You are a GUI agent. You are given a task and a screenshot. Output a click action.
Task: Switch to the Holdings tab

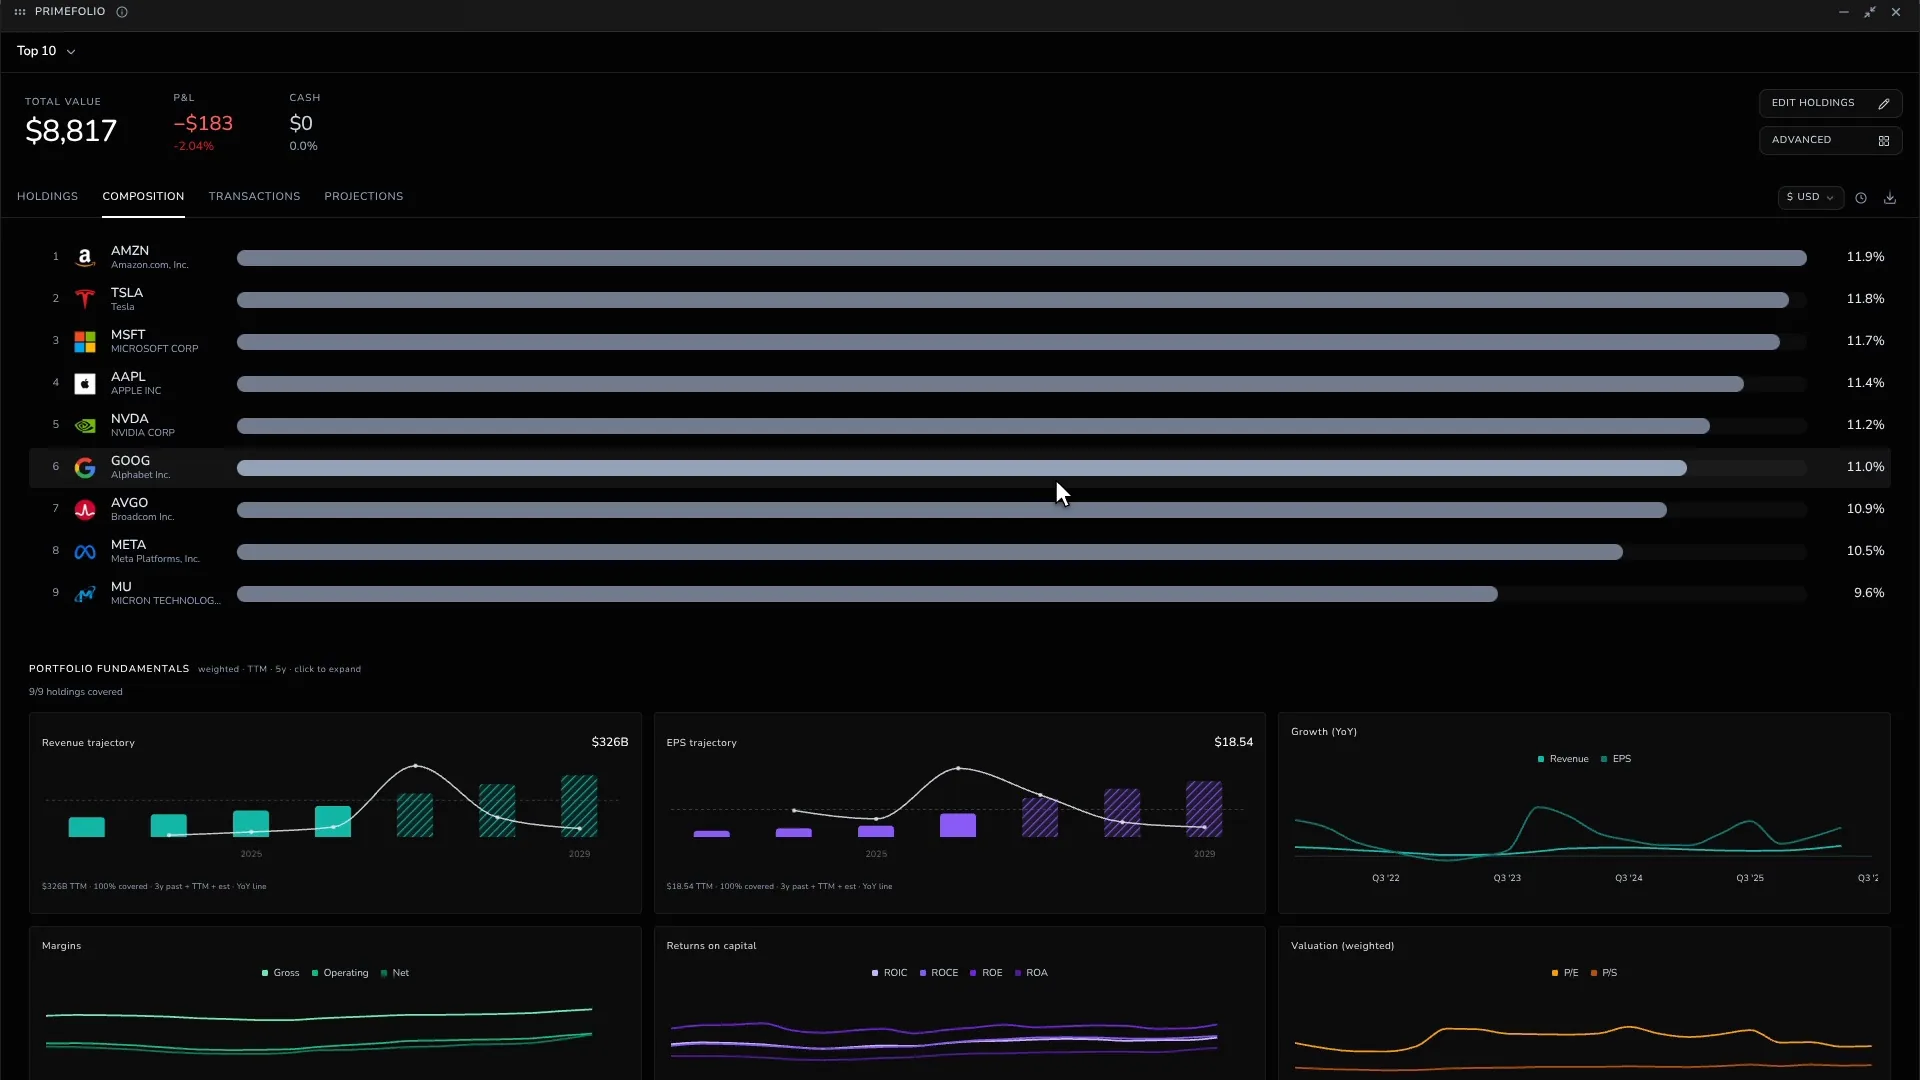tap(47, 196)
